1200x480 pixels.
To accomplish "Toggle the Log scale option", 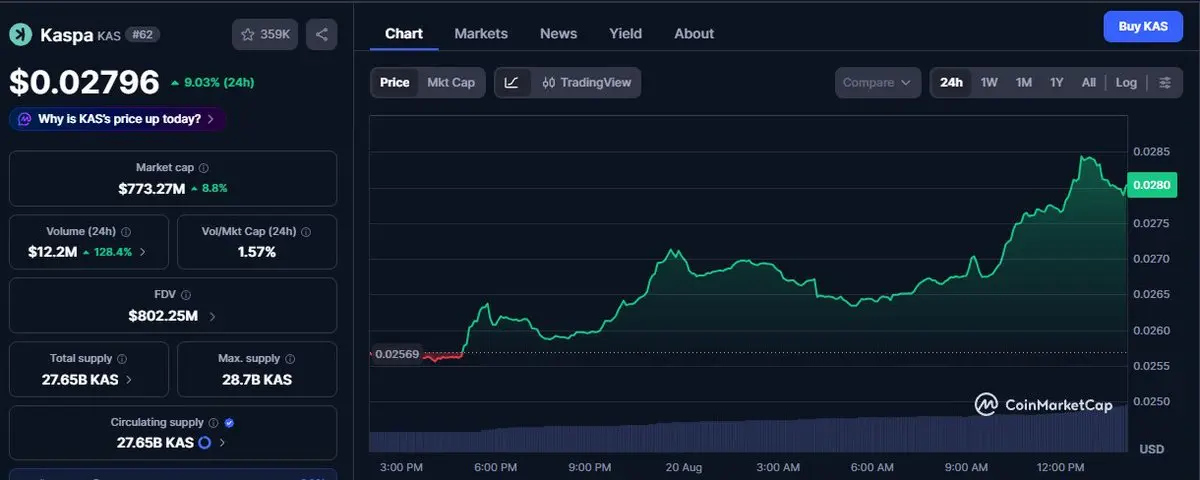I will (x=1127, y=82).
